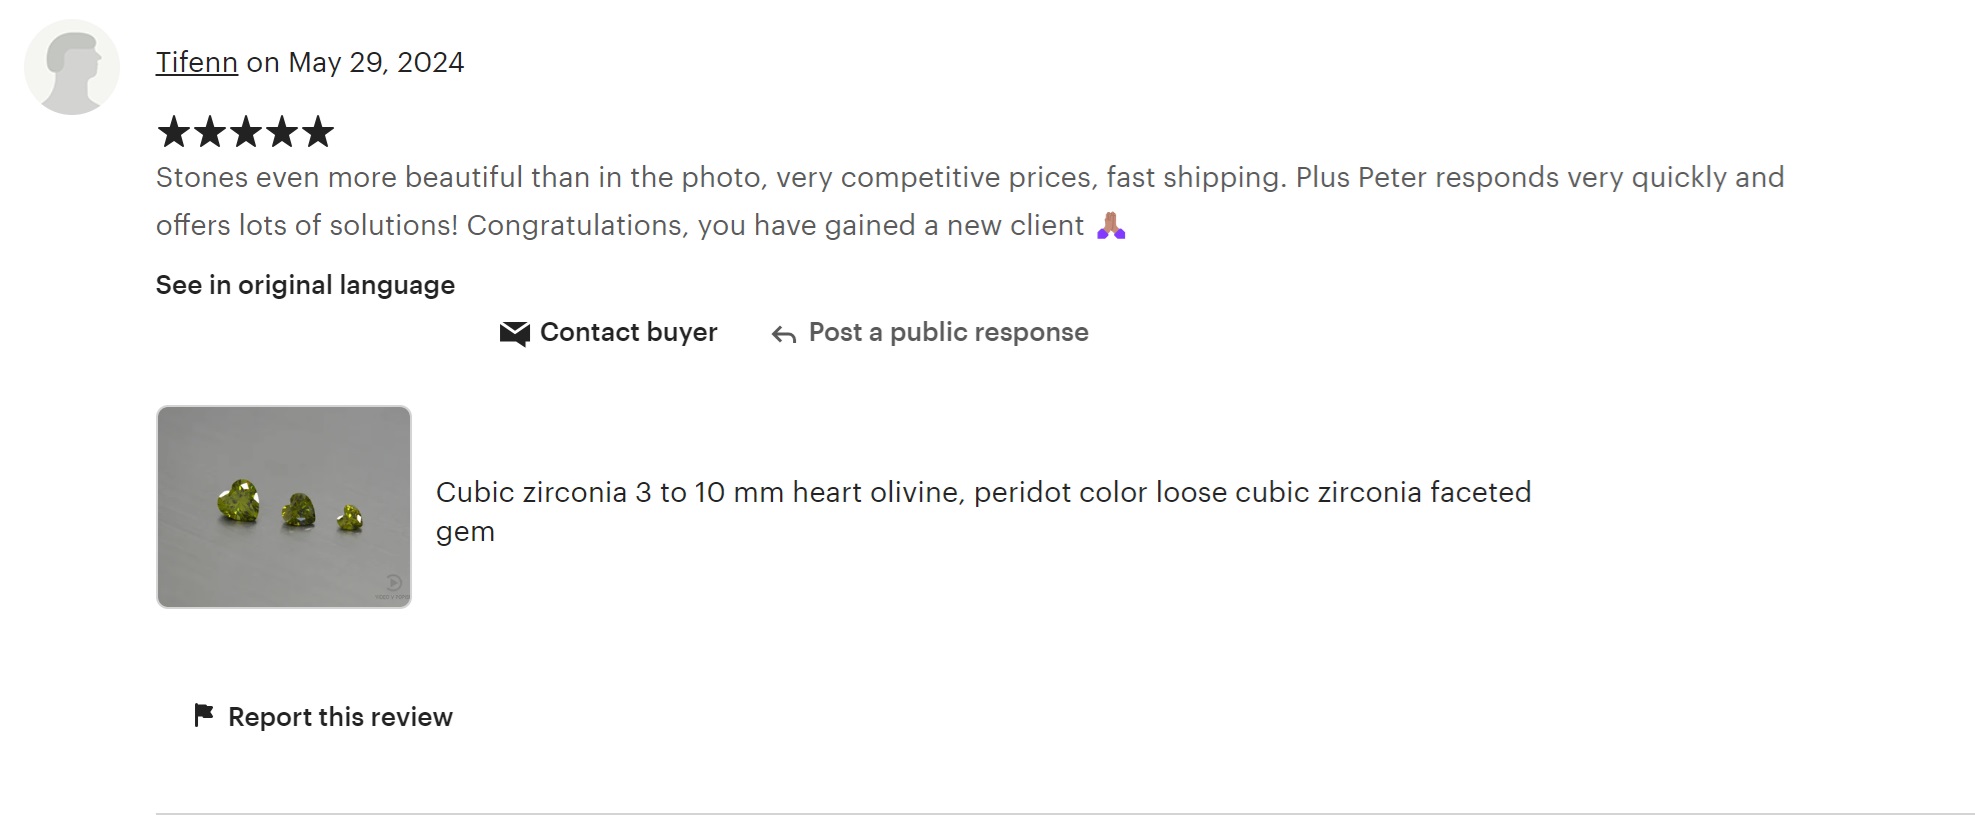The image size is (1975, 815).
Task: Click the May 29, 2024 review date
Action: [x=376, y=62]
